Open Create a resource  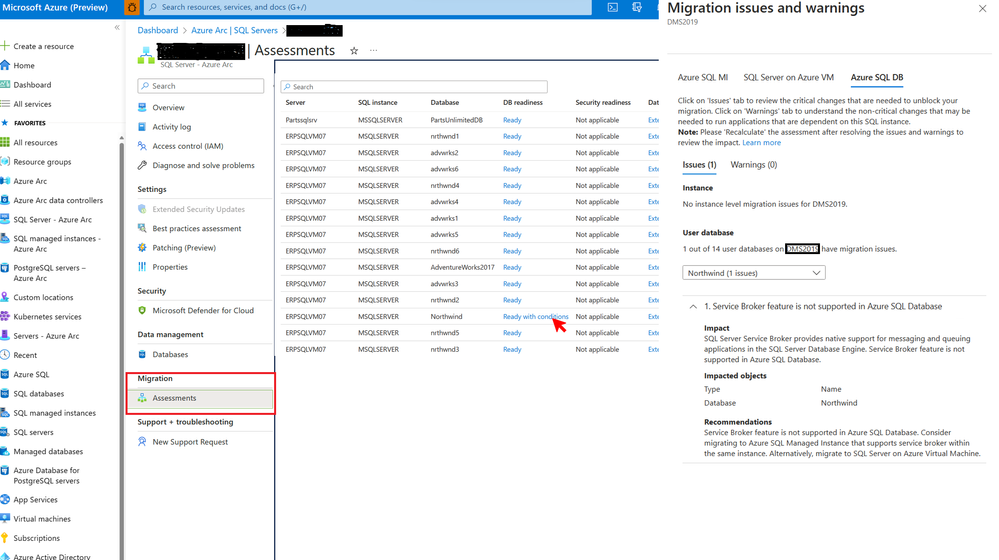(43, 47)
